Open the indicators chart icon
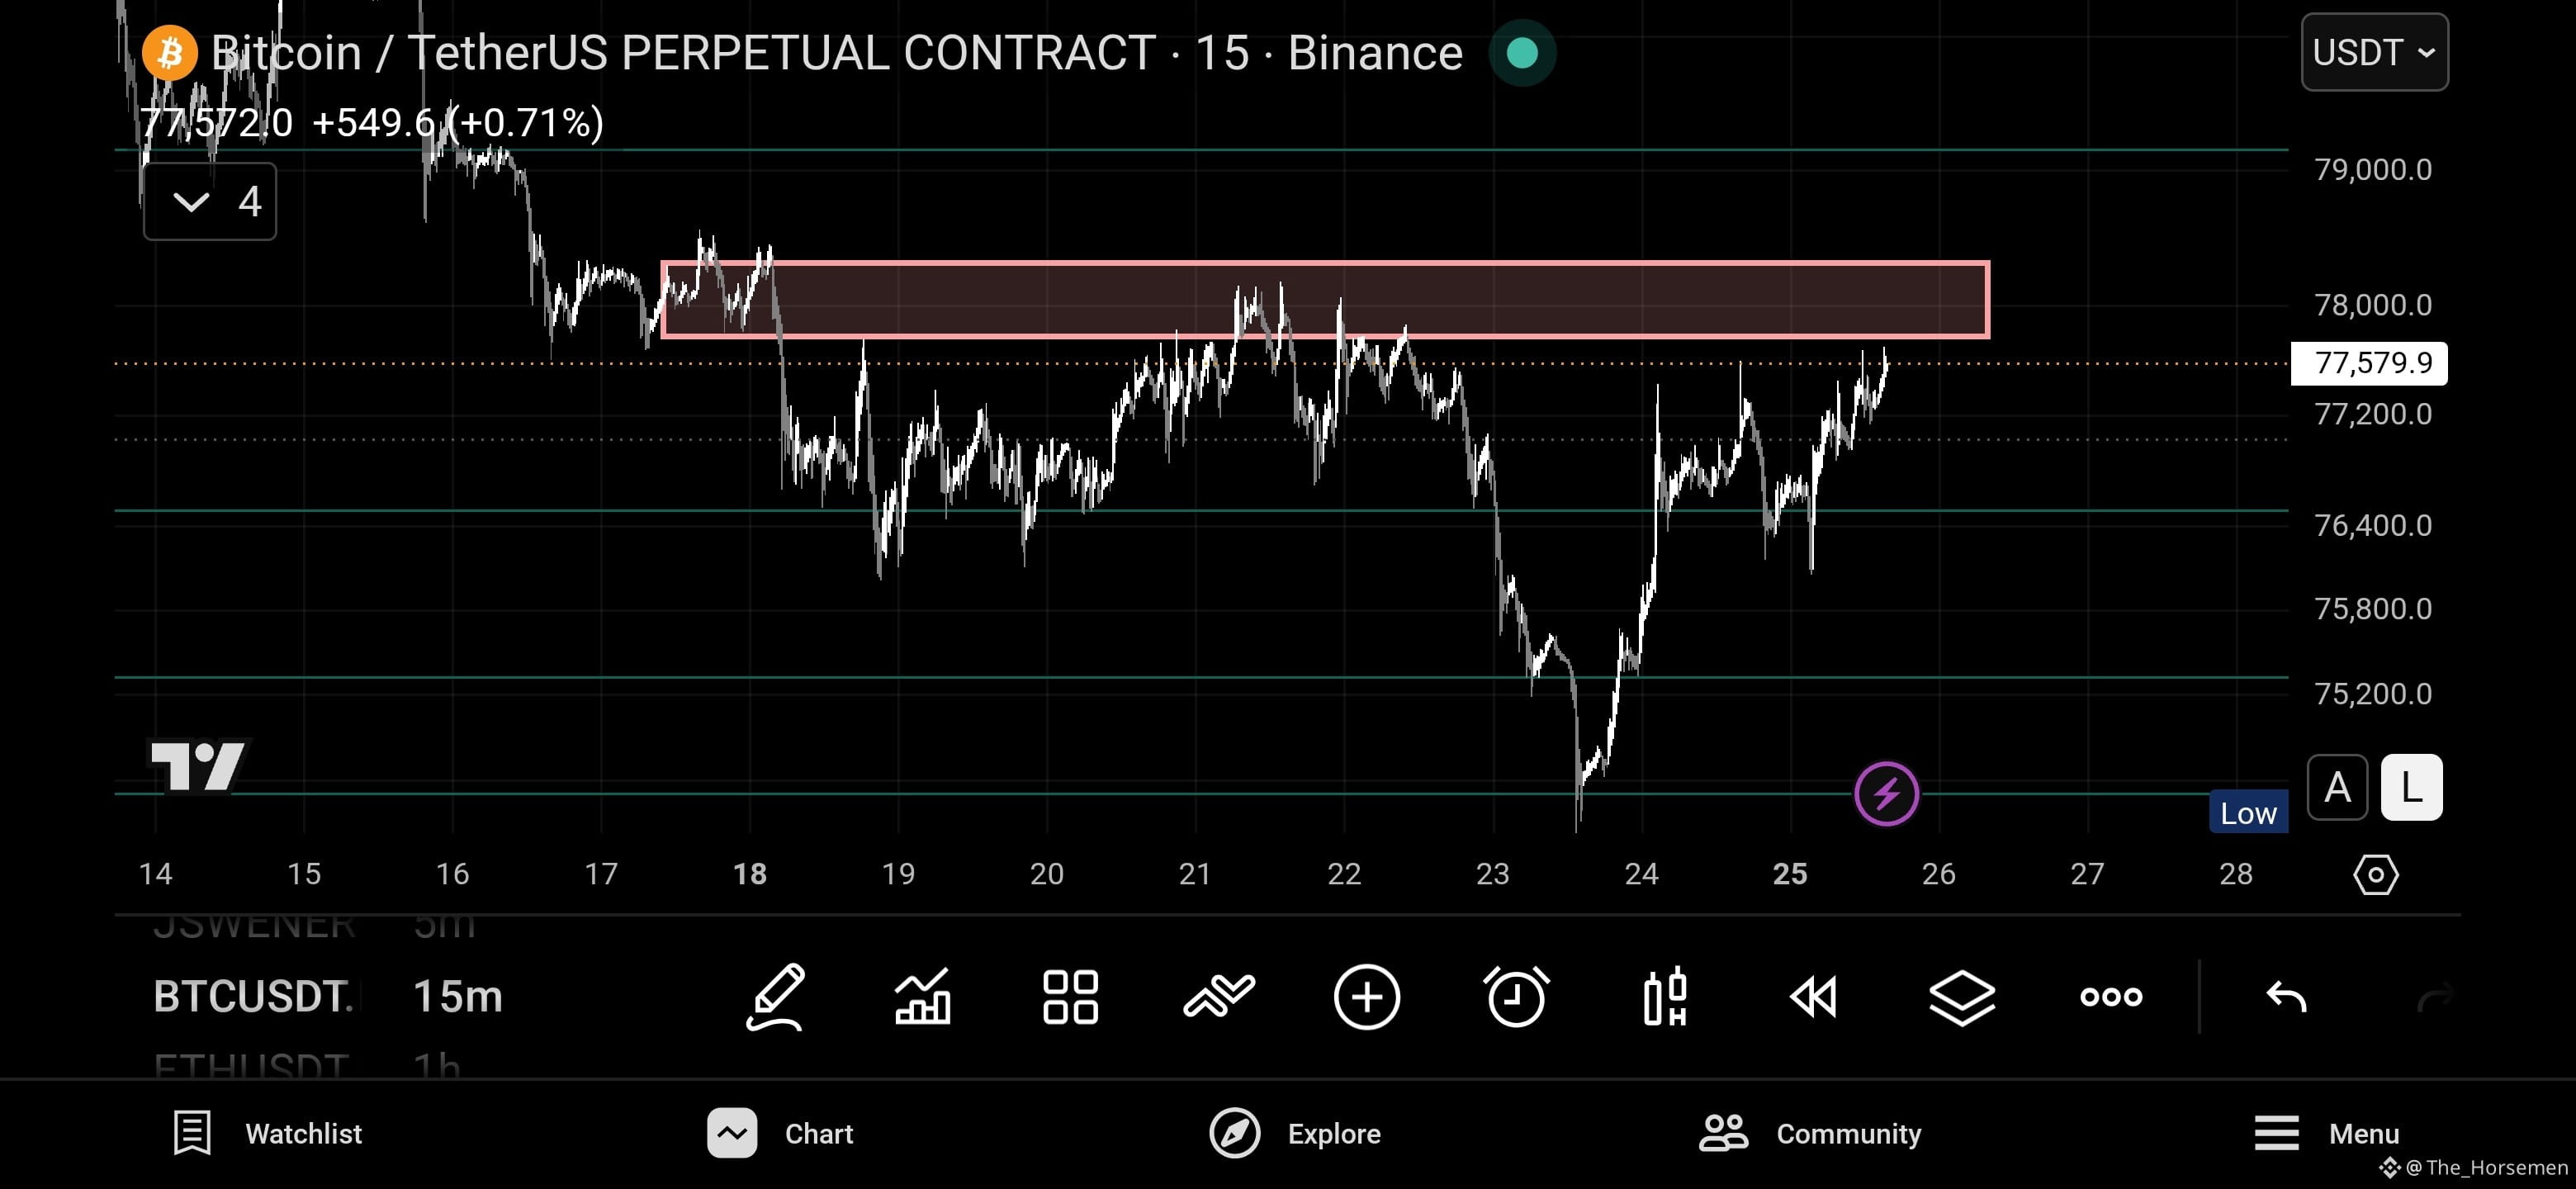This screenshot has height=1189, width=2576. pos(922,997)
